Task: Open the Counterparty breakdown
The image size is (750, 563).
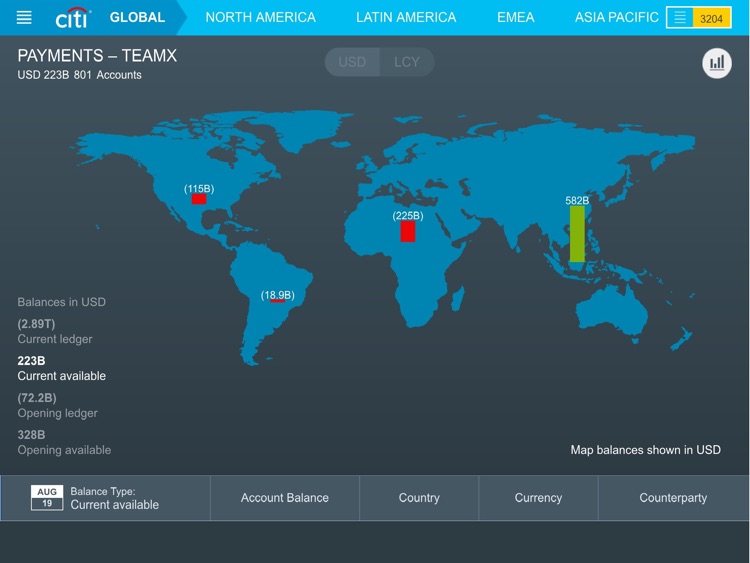Action: [673, 498]
